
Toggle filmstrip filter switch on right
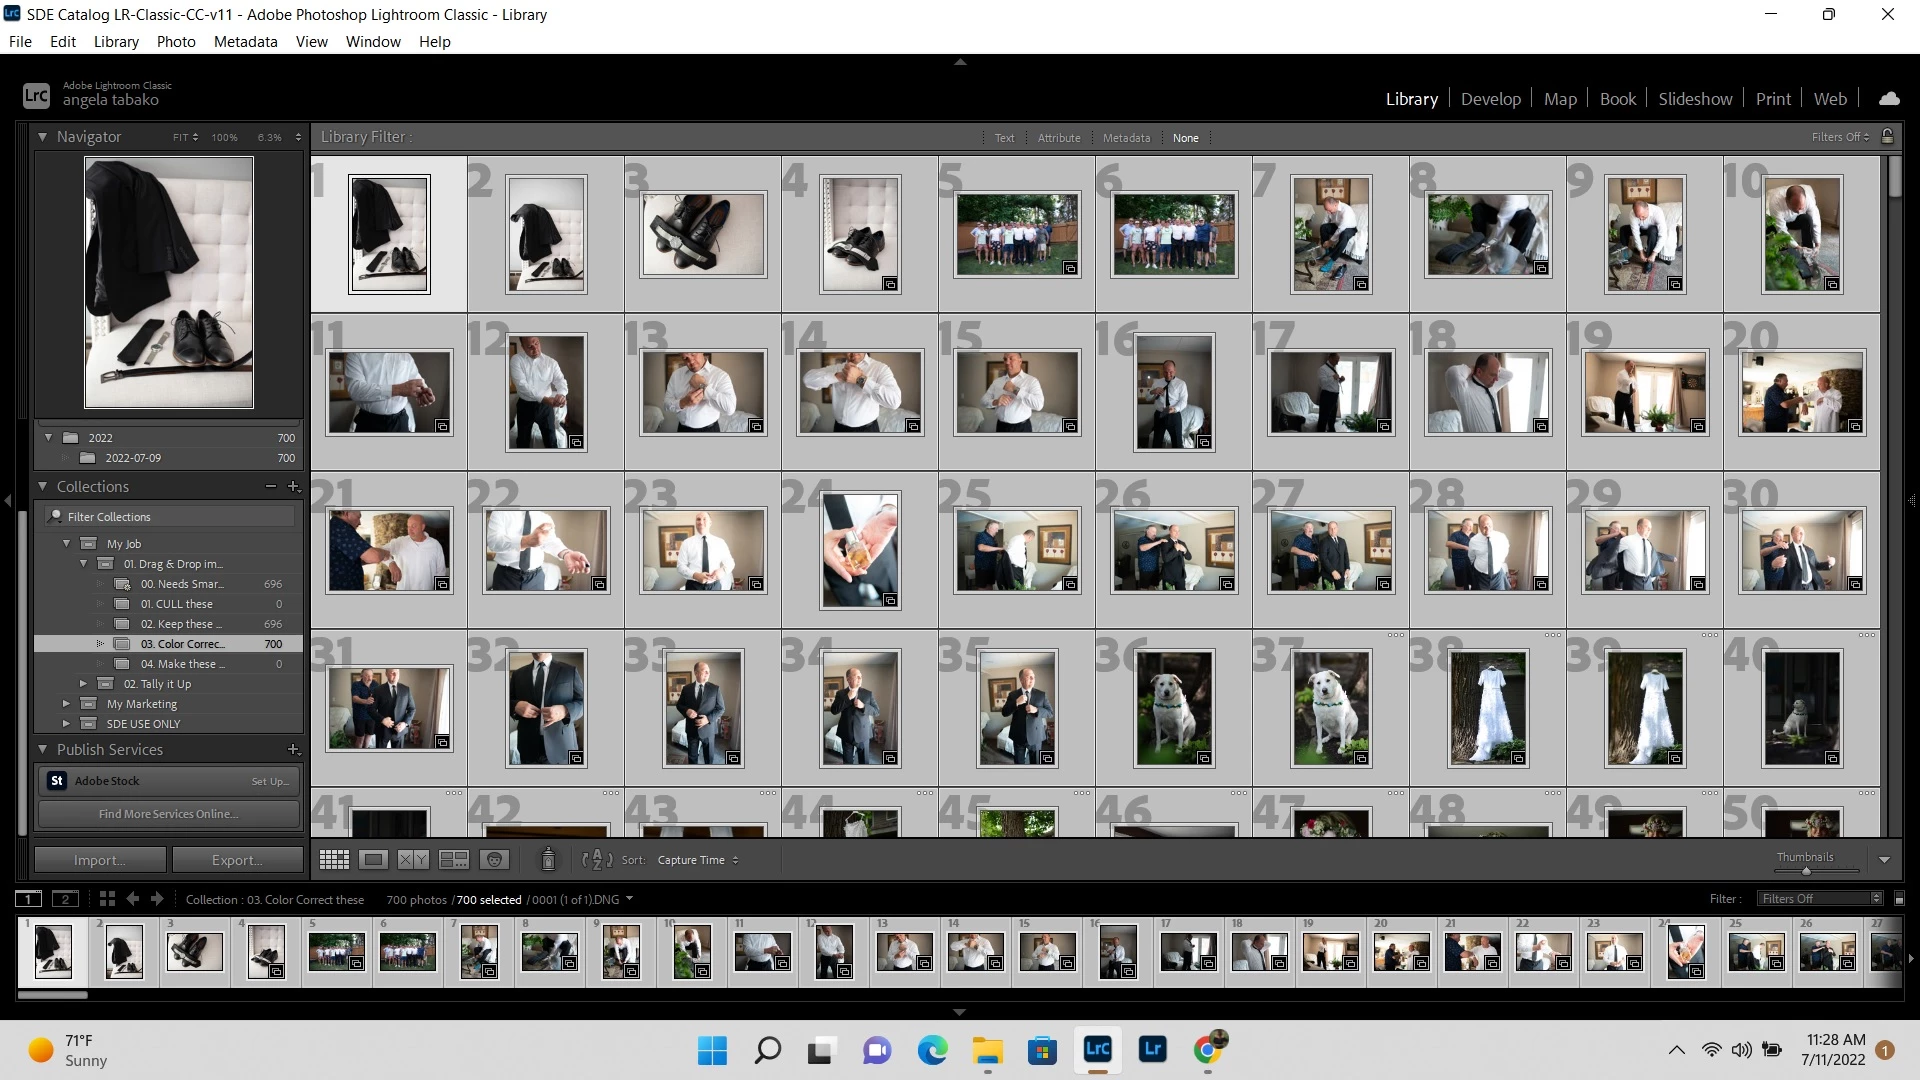[1899, 899]
